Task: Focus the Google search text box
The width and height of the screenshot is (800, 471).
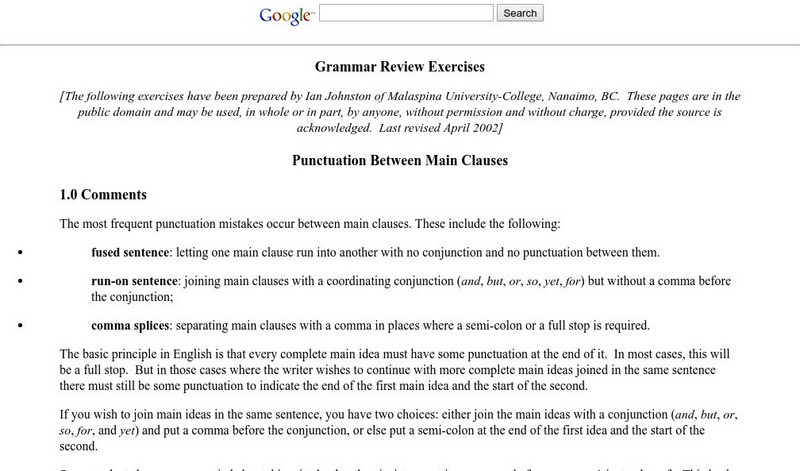Action: coord(406,13)
